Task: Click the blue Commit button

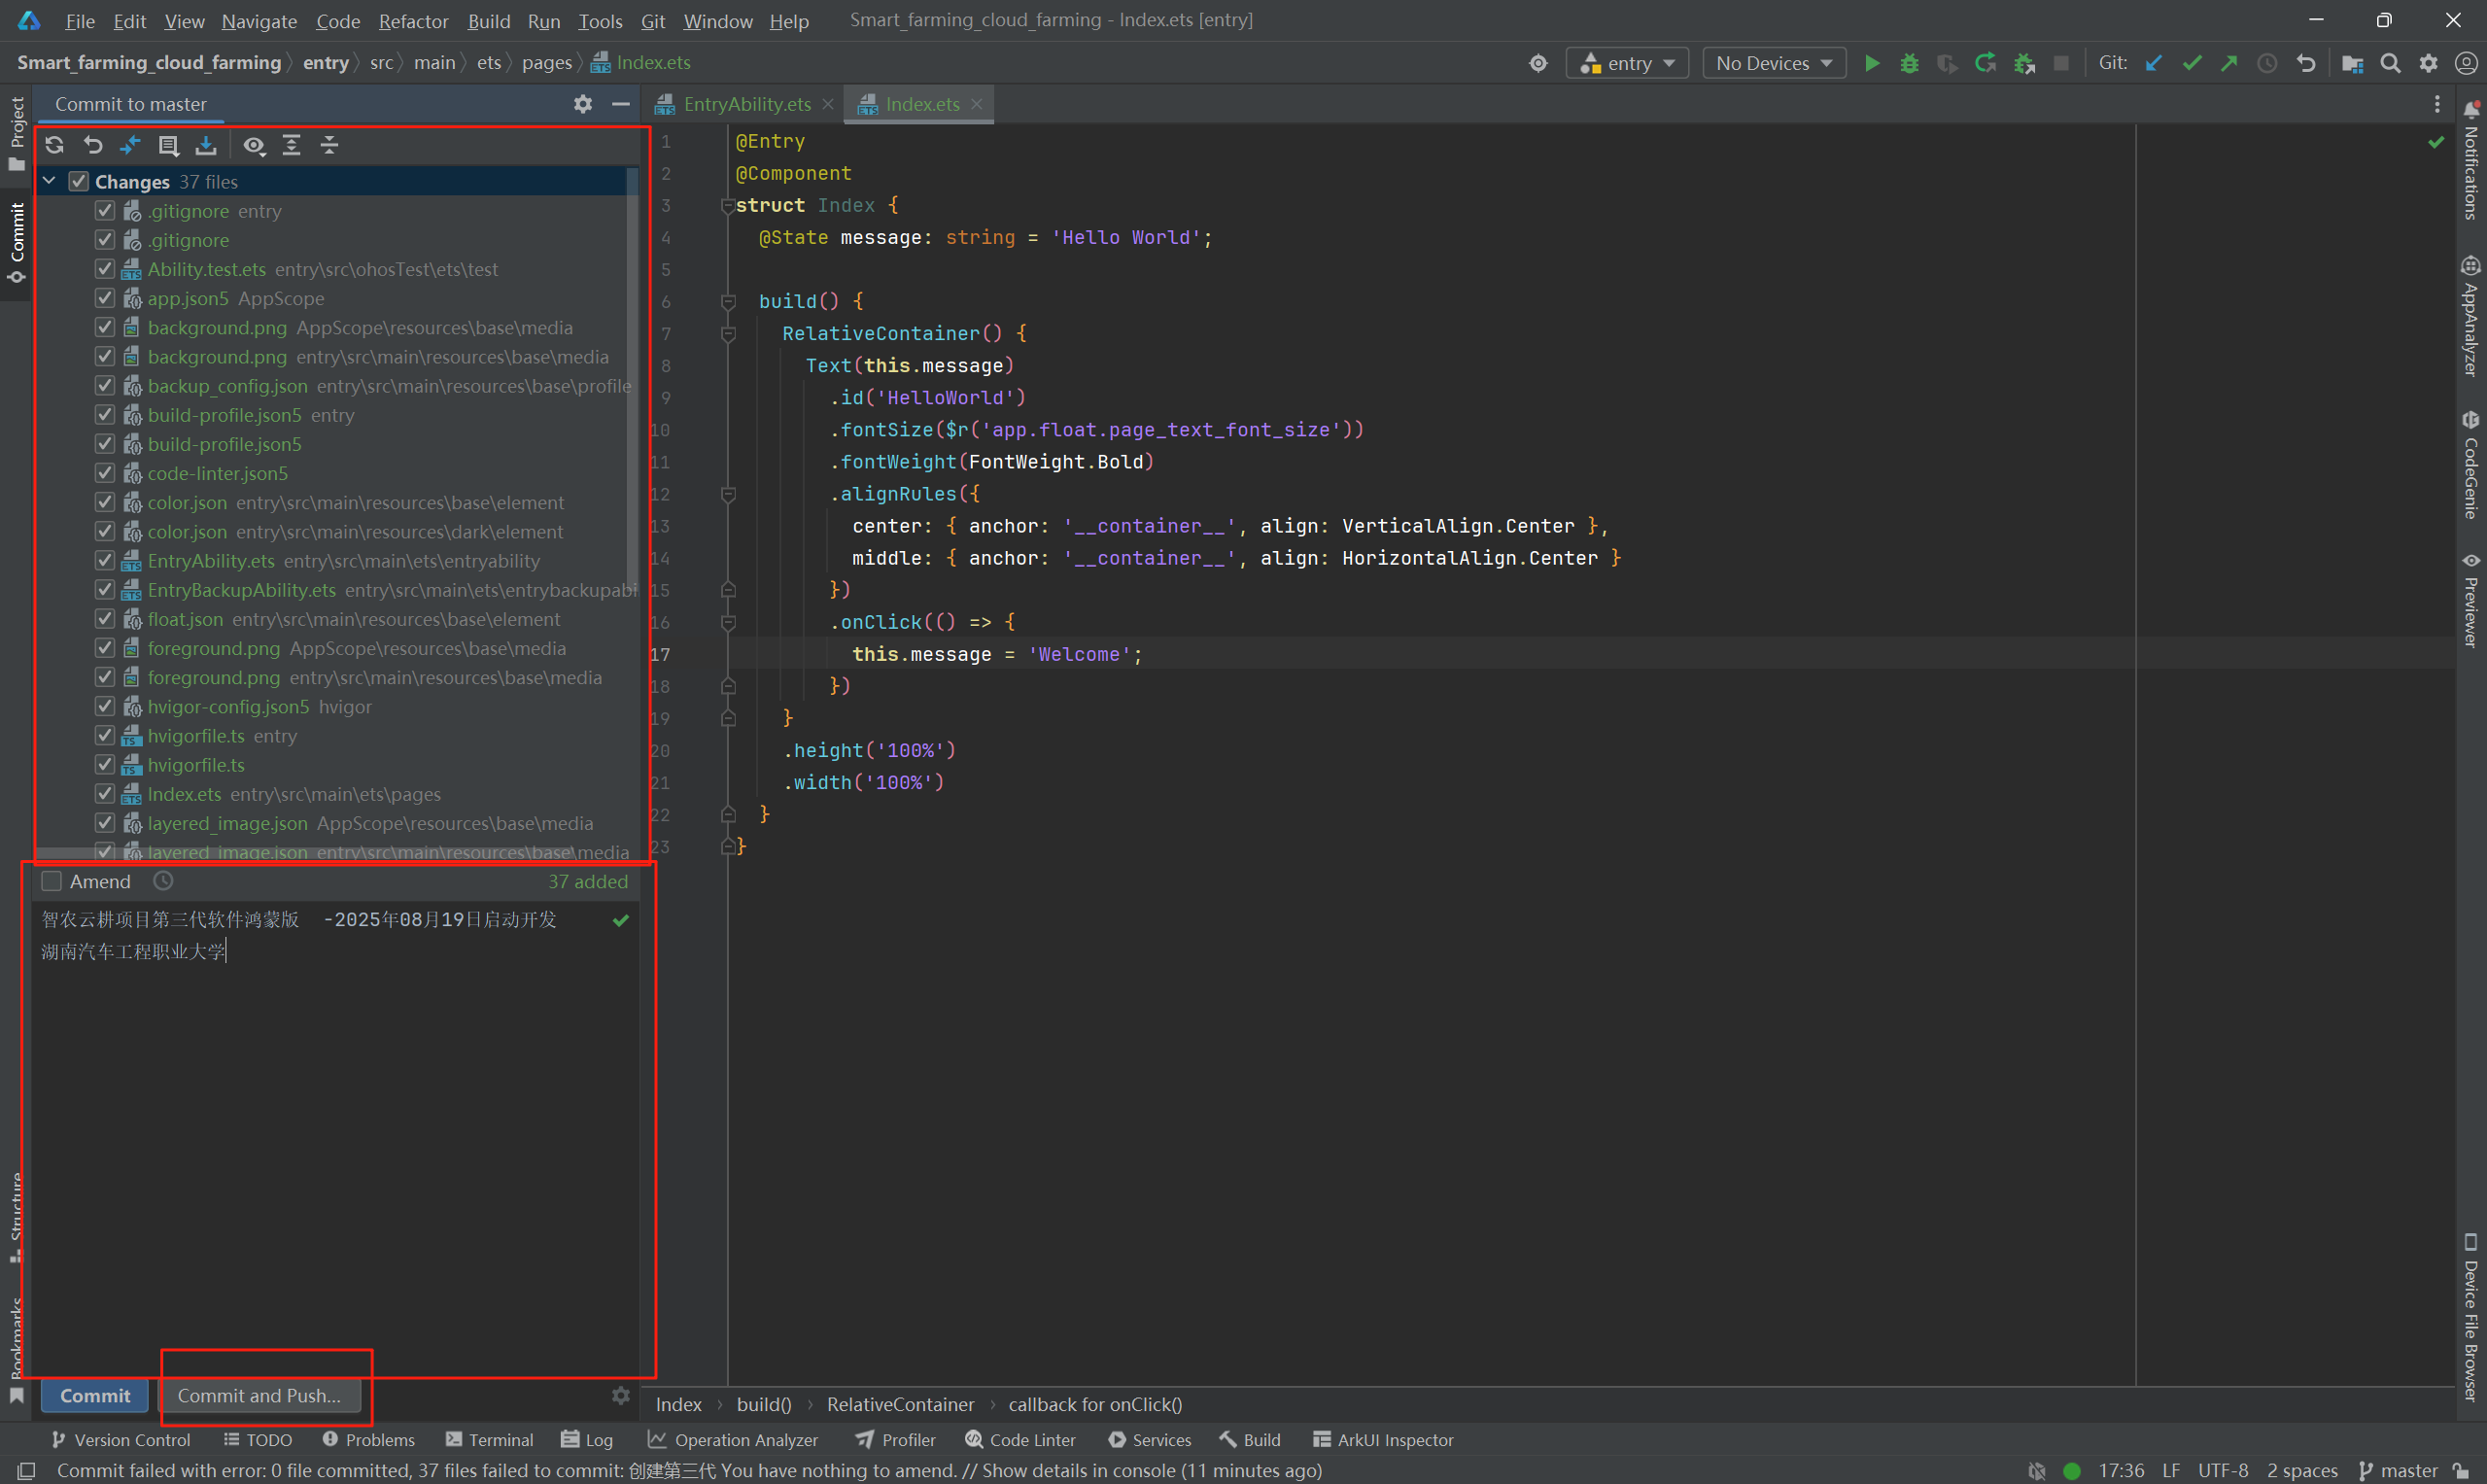Action: [x=95, y=1395]
